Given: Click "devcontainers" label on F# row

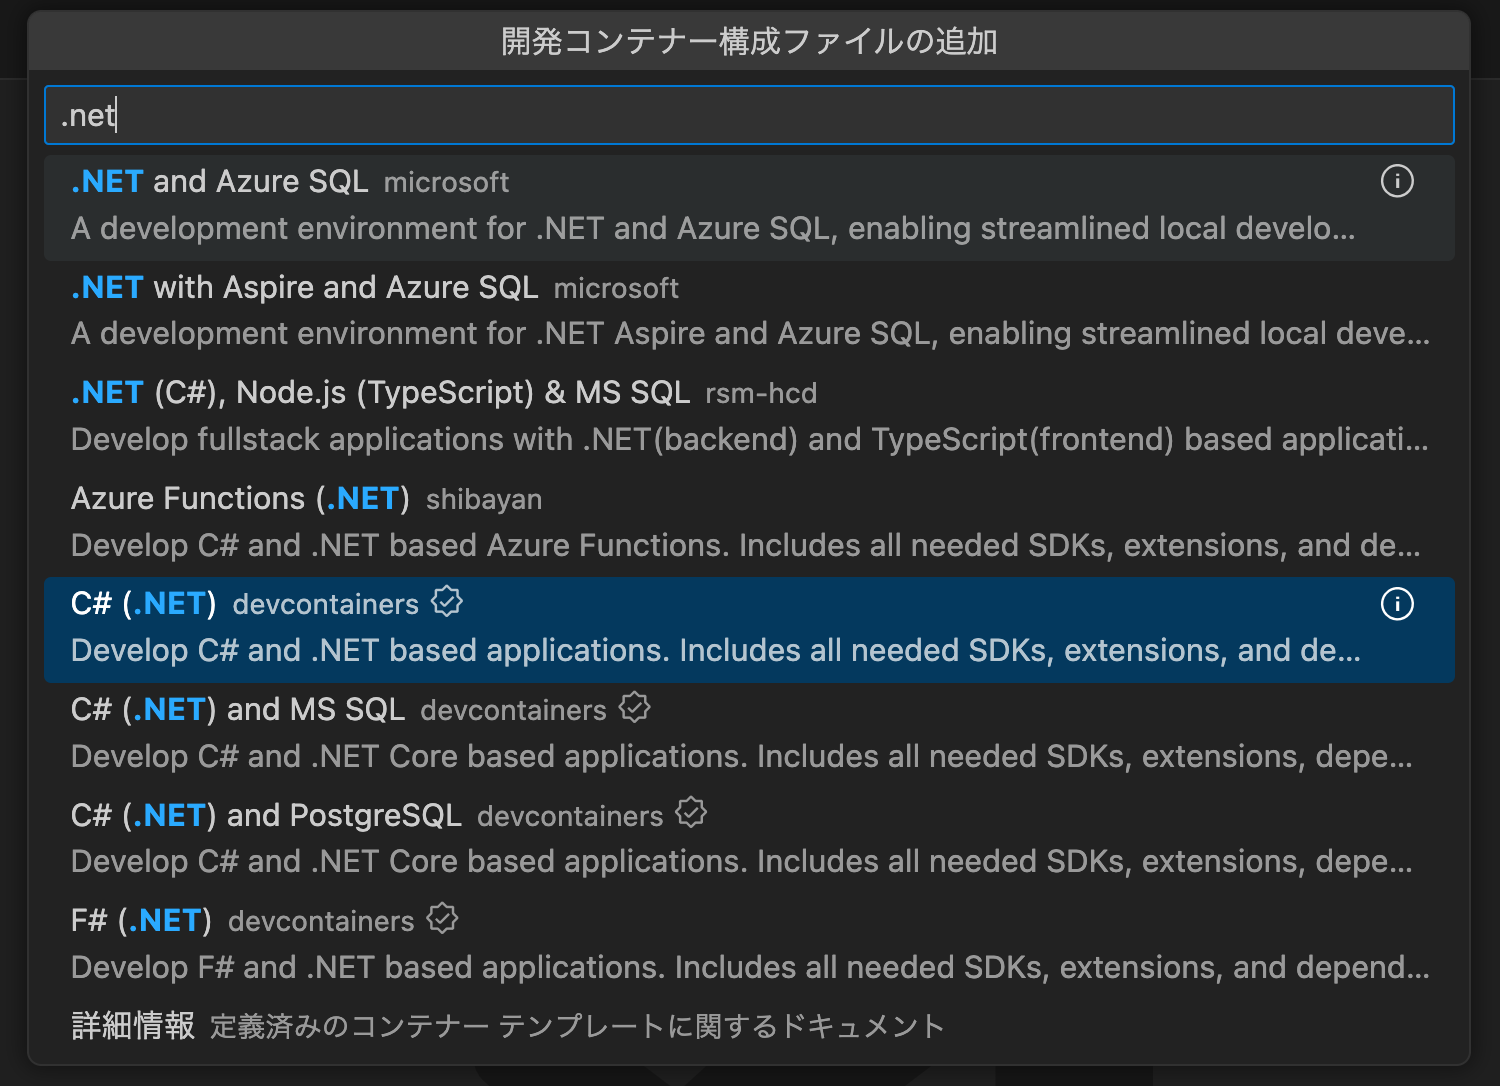Looking at the screenshot, I should pyautogui.click(x=321, y=922).
